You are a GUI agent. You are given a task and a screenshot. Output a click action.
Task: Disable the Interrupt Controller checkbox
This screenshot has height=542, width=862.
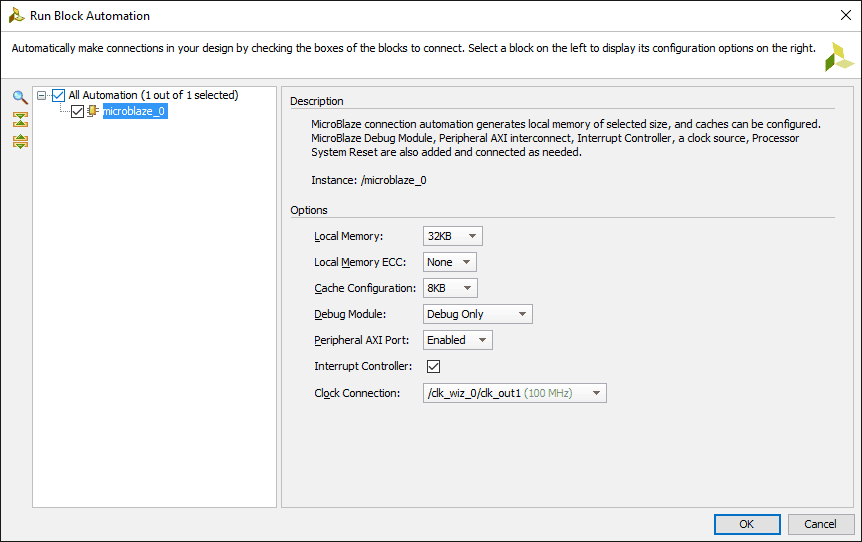[x=434, y=366]
